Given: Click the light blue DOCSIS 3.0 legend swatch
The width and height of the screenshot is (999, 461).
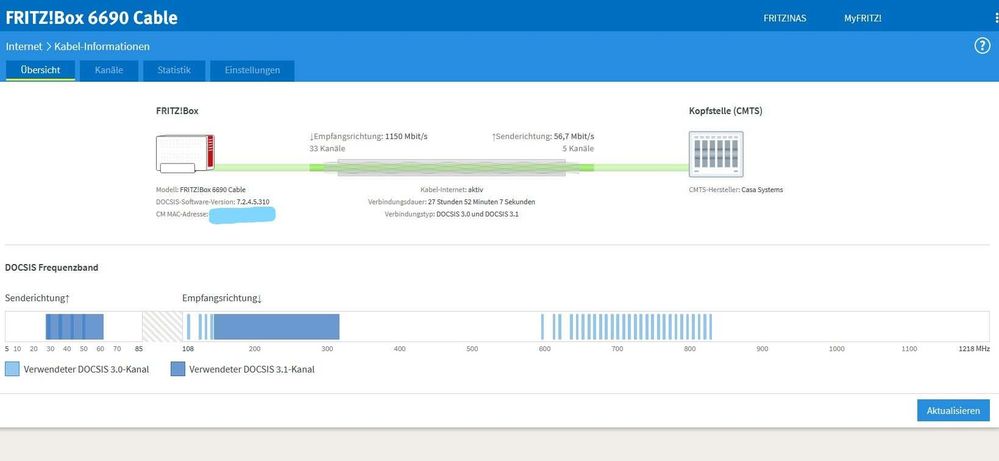Looking at the screenshot, I should pyautogui.click(x=12, y=369).
